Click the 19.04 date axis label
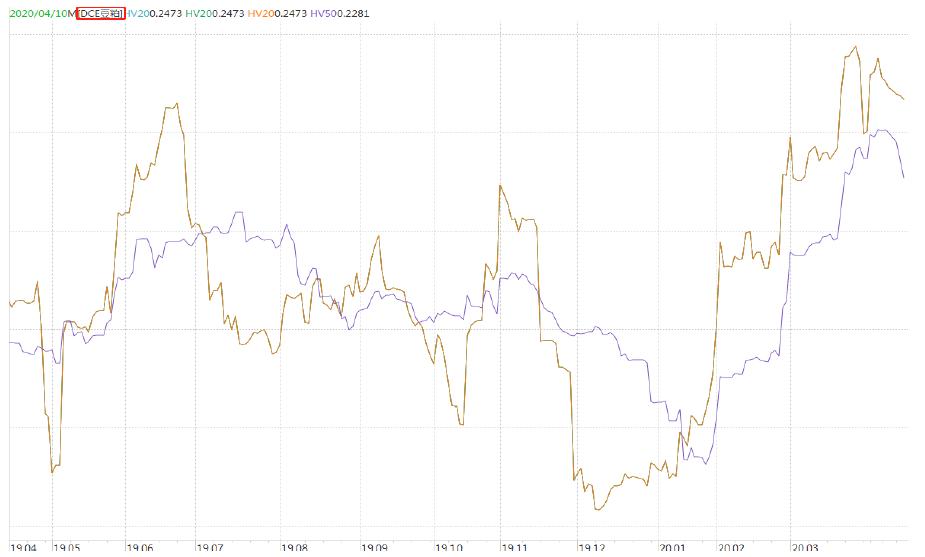This screenshot has height=557, width=925. click(22, 548)
